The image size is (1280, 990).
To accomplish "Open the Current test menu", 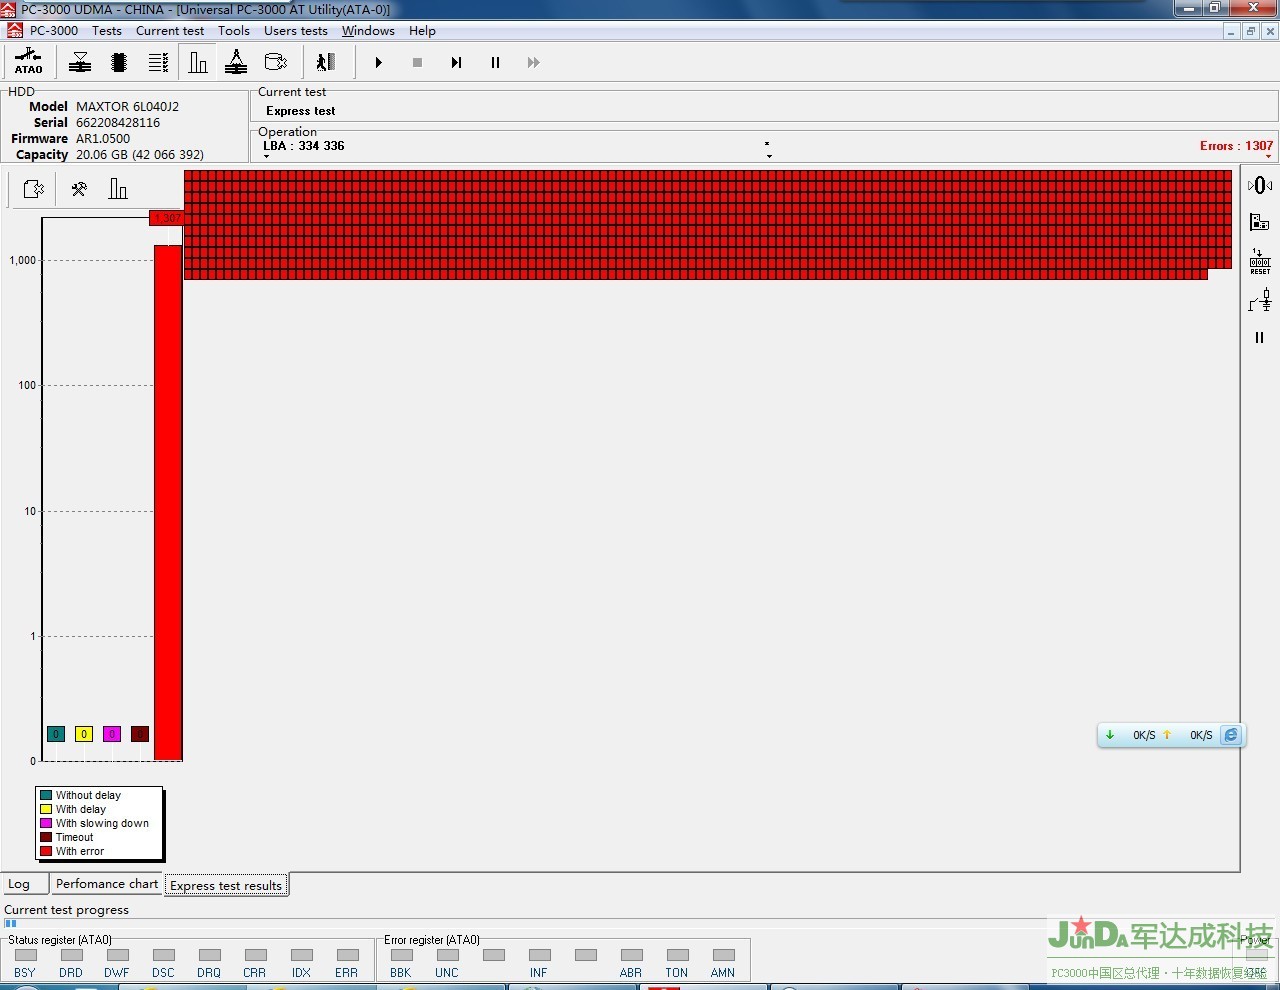I will 170,31.
